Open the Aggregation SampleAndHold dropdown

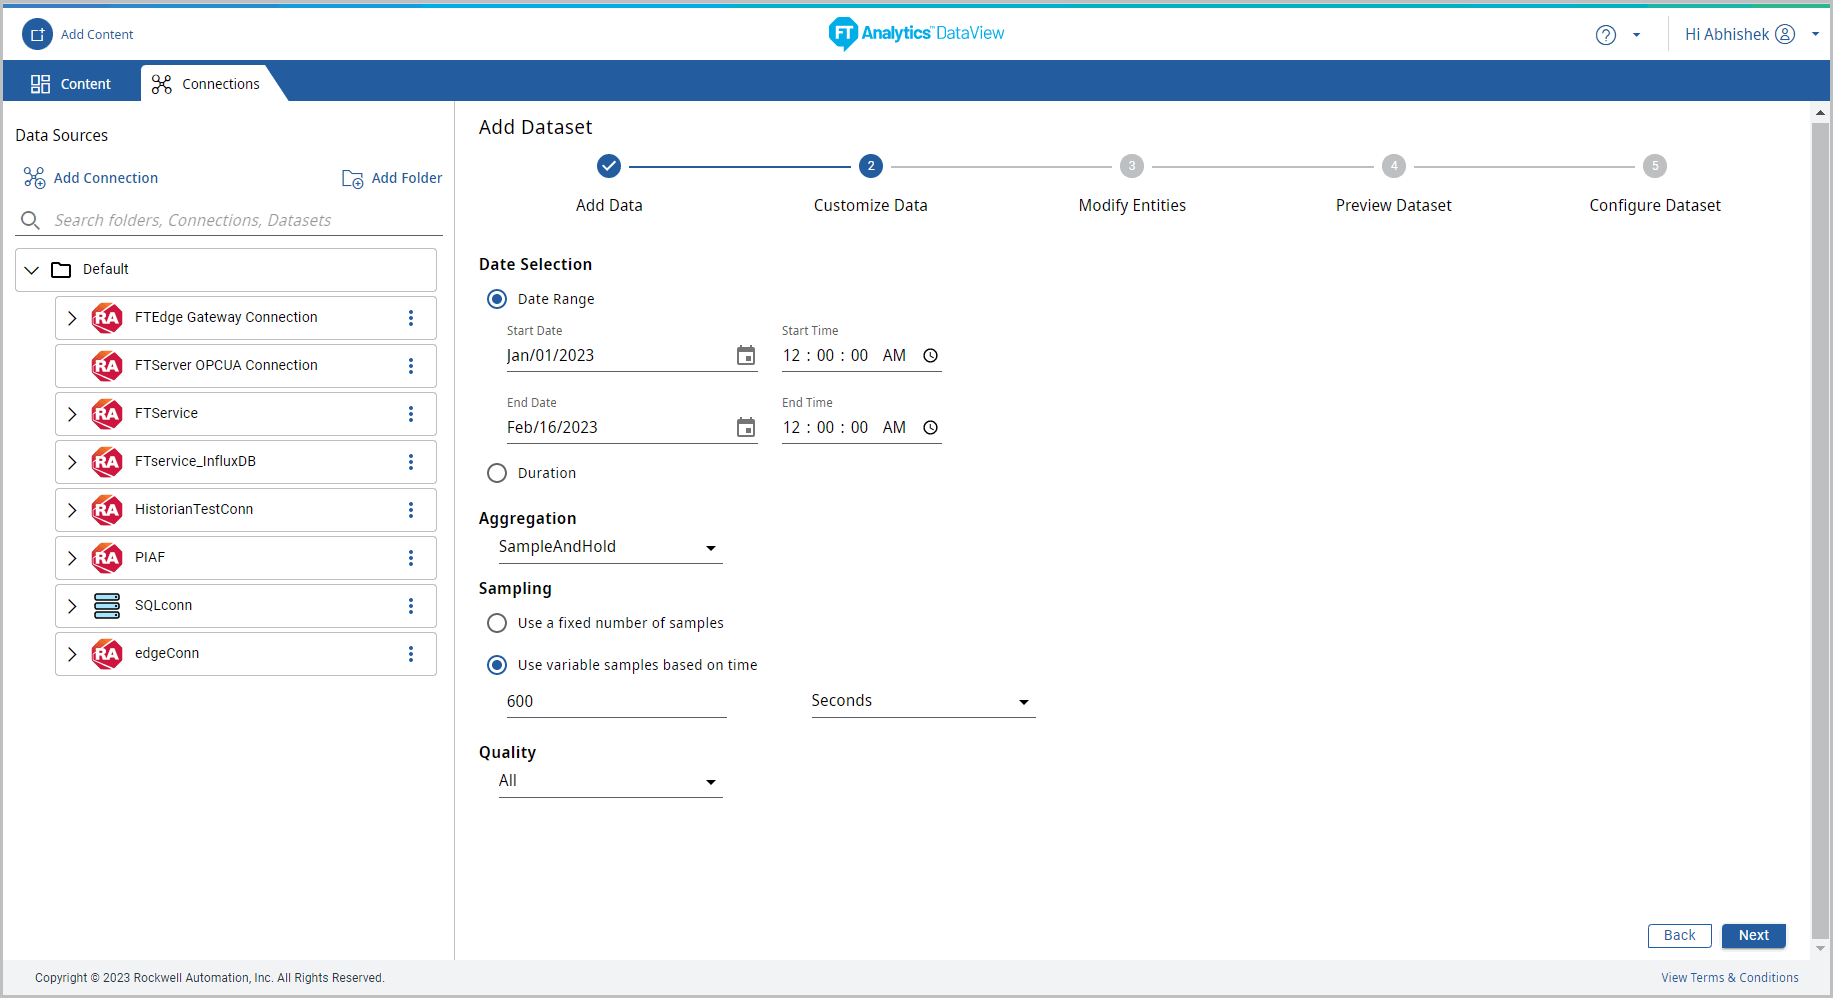point(610,547)
